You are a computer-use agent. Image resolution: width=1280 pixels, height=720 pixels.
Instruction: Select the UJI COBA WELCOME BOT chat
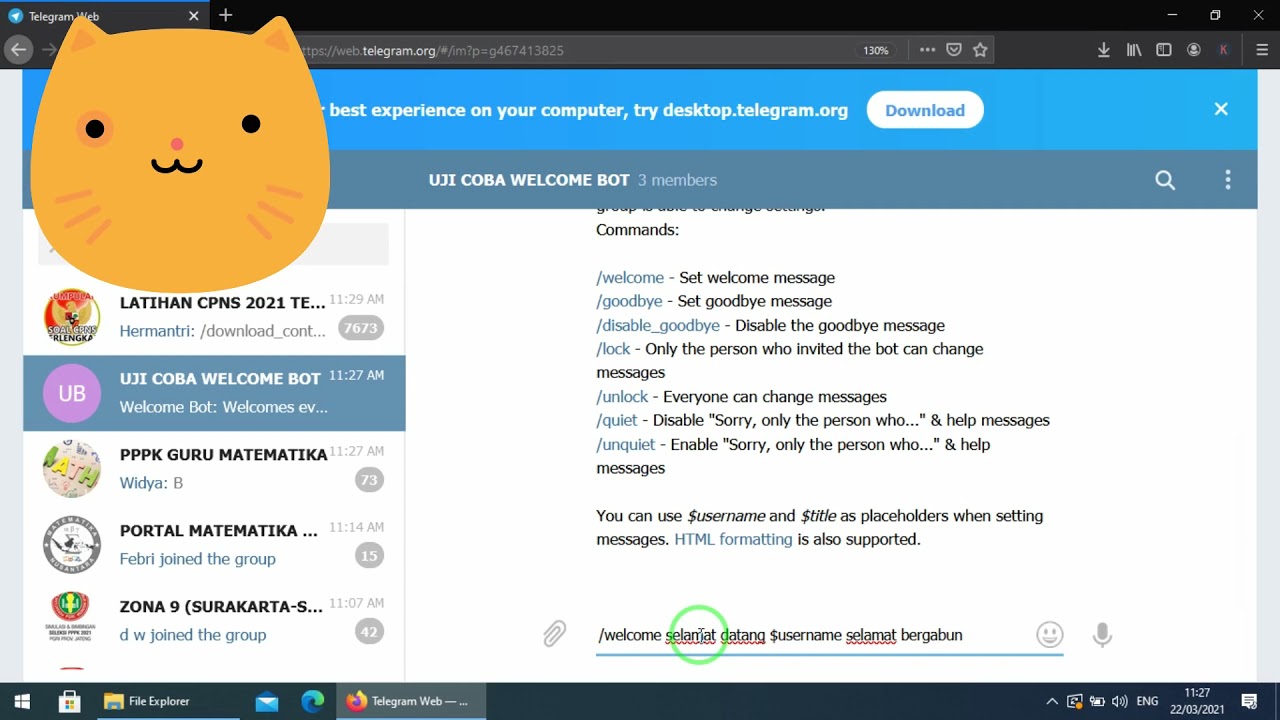[214, 393]
